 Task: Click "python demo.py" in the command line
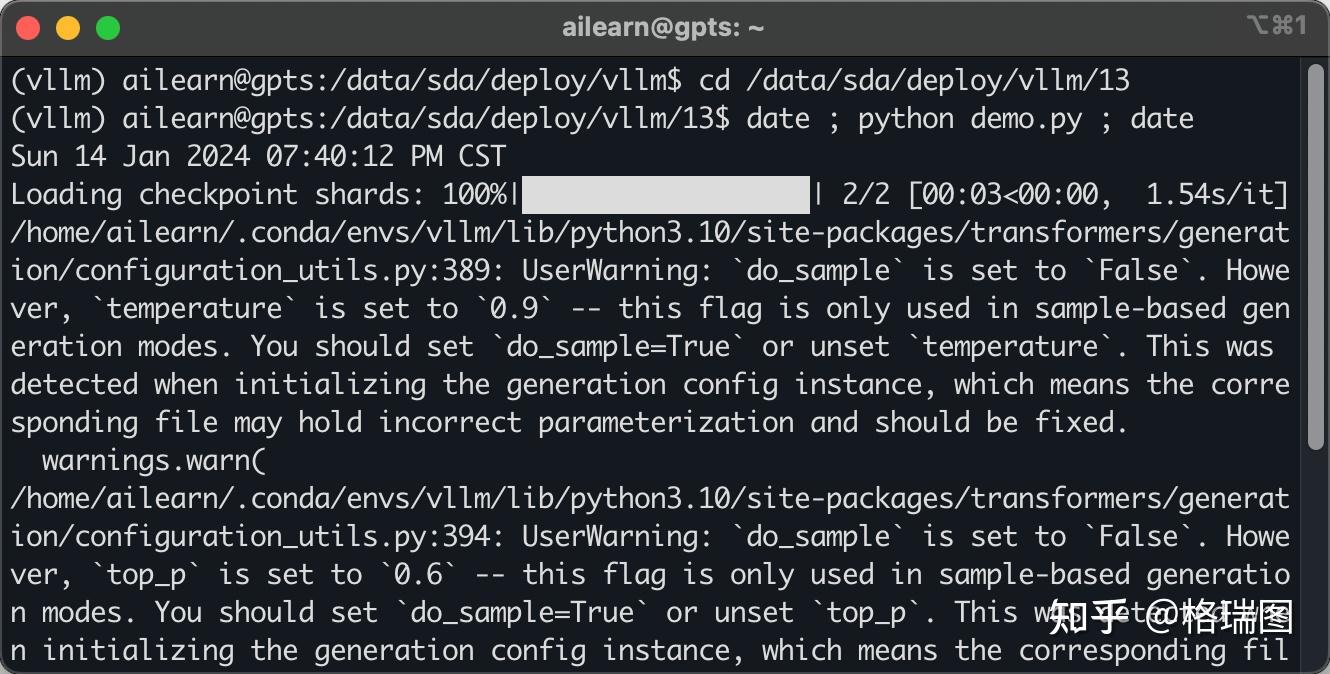970,118
